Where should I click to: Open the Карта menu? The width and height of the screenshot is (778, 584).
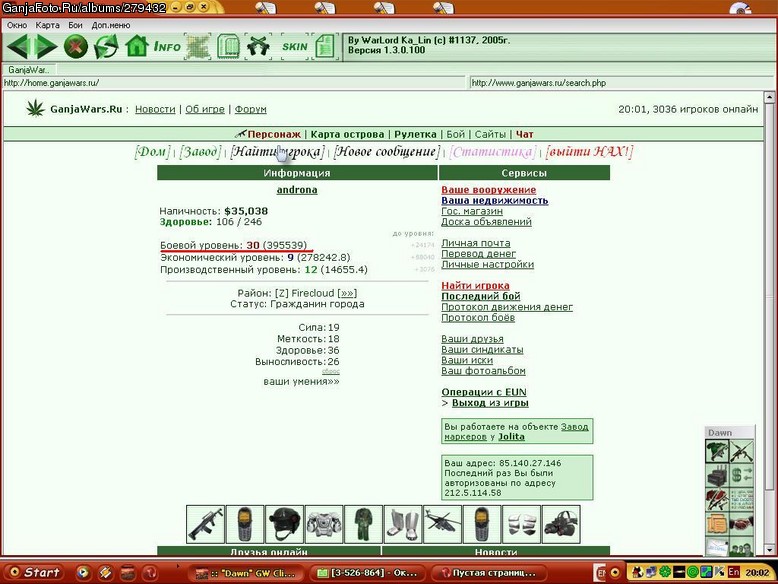click(x=47, y=25)
